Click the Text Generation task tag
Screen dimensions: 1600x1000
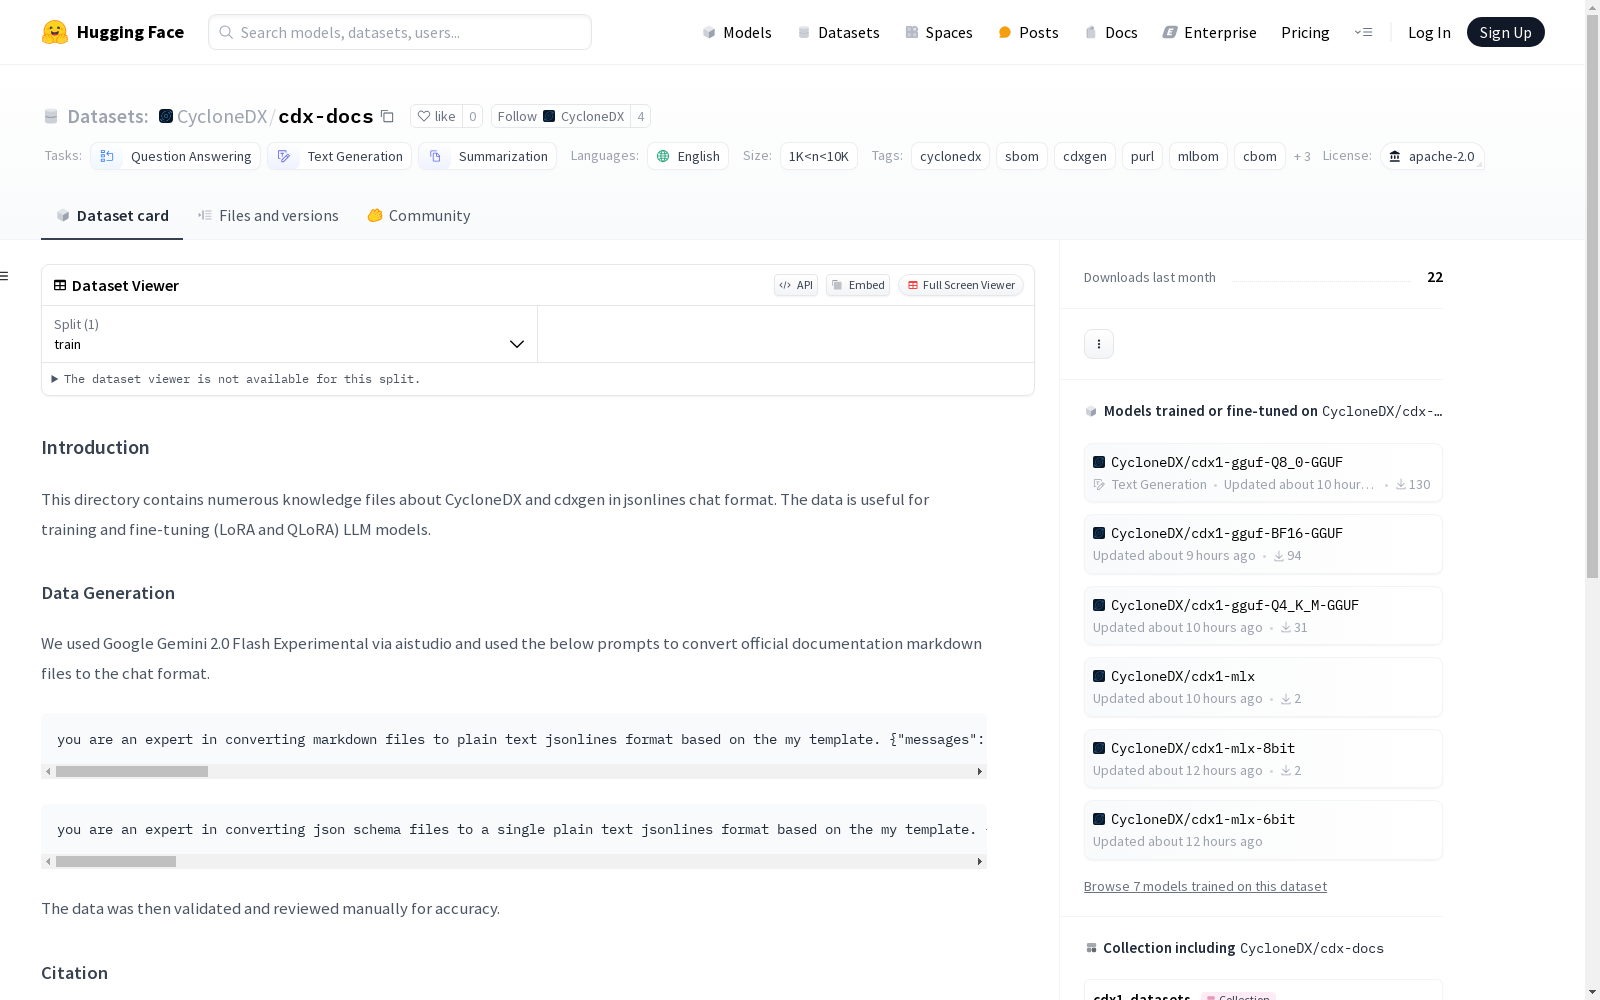340,156
